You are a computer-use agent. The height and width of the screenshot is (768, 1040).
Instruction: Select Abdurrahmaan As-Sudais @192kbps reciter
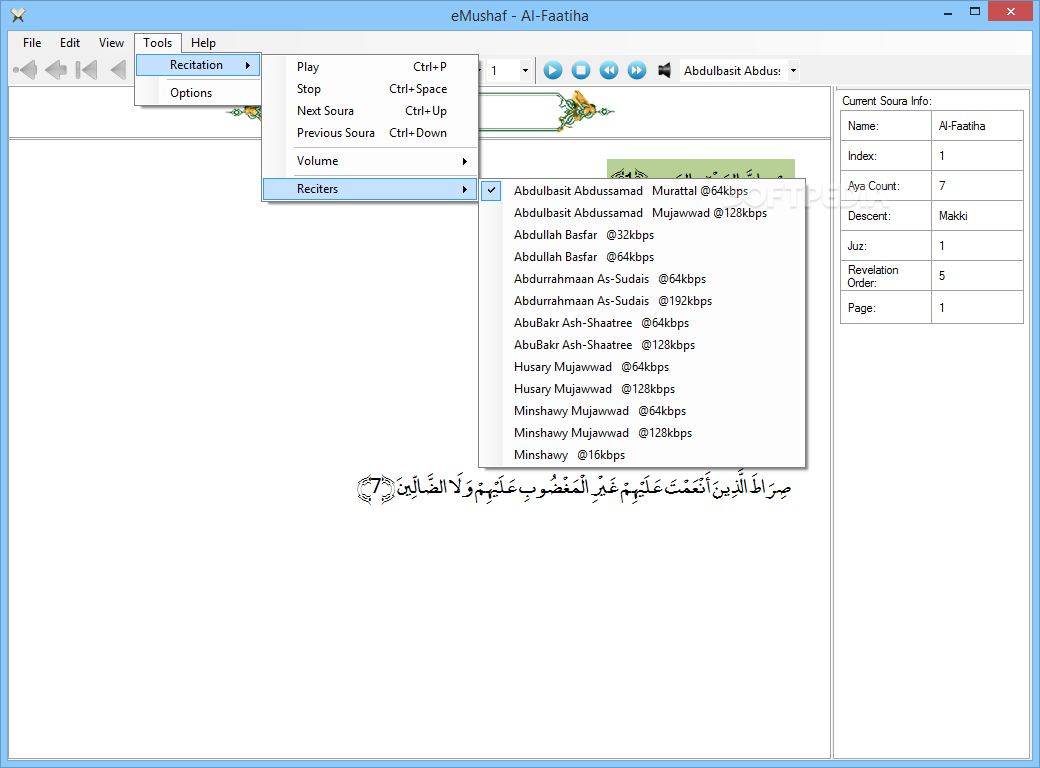(642, 301)
